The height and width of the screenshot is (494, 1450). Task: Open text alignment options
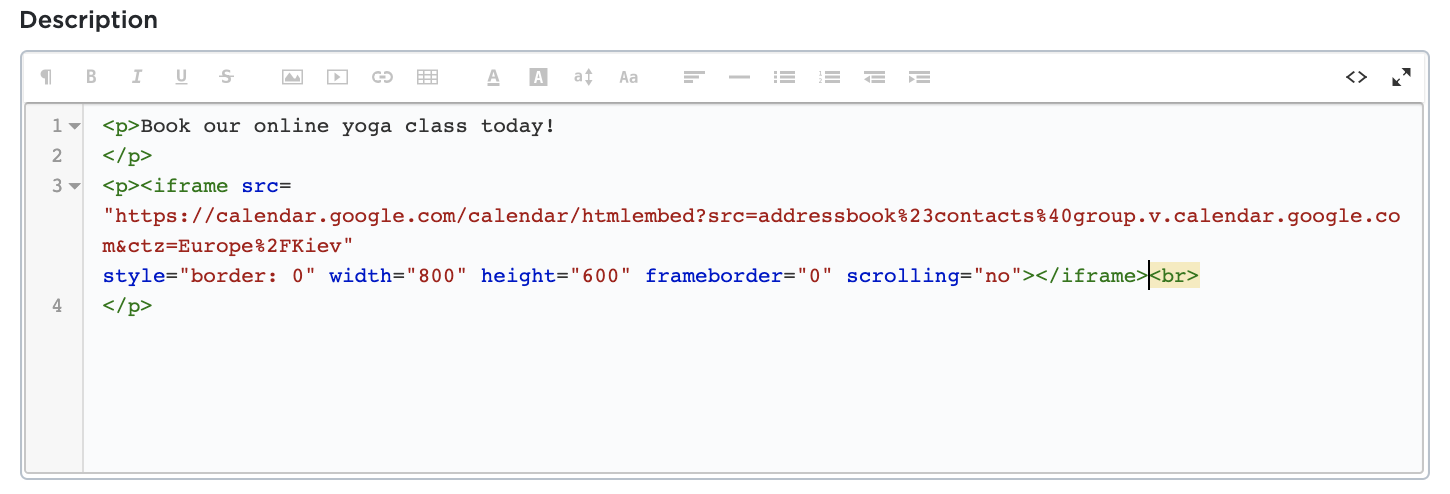tap(694, 77)
